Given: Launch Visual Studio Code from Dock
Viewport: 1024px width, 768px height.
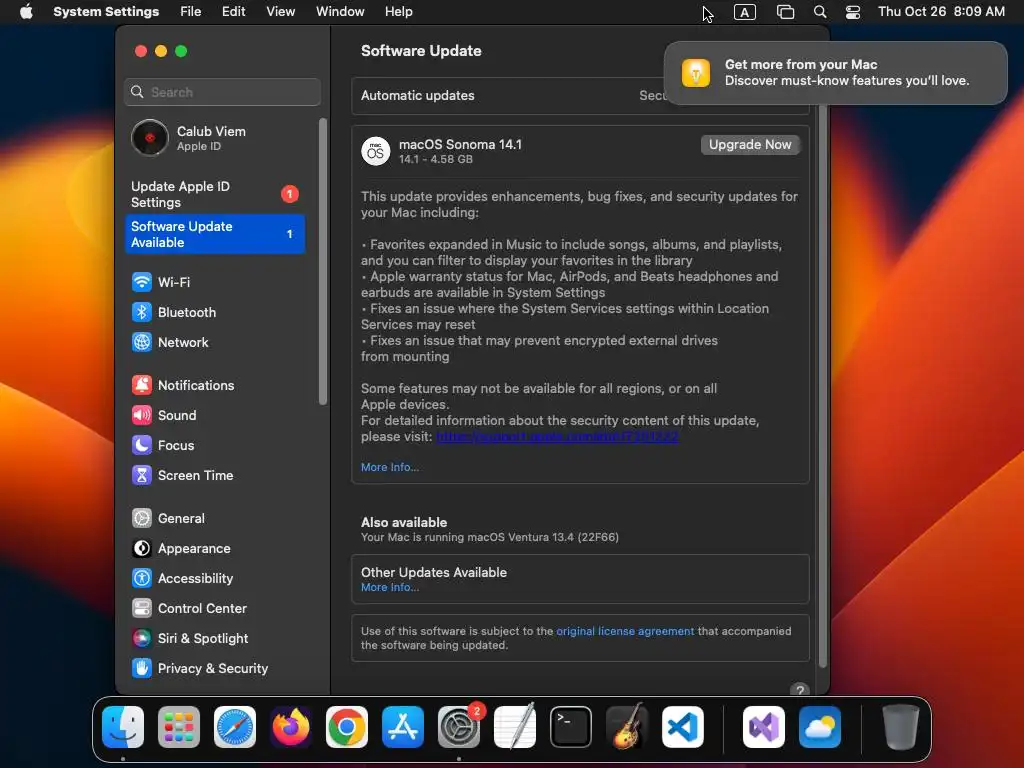Looking at the screenshot, I should [x=682, y=727].
